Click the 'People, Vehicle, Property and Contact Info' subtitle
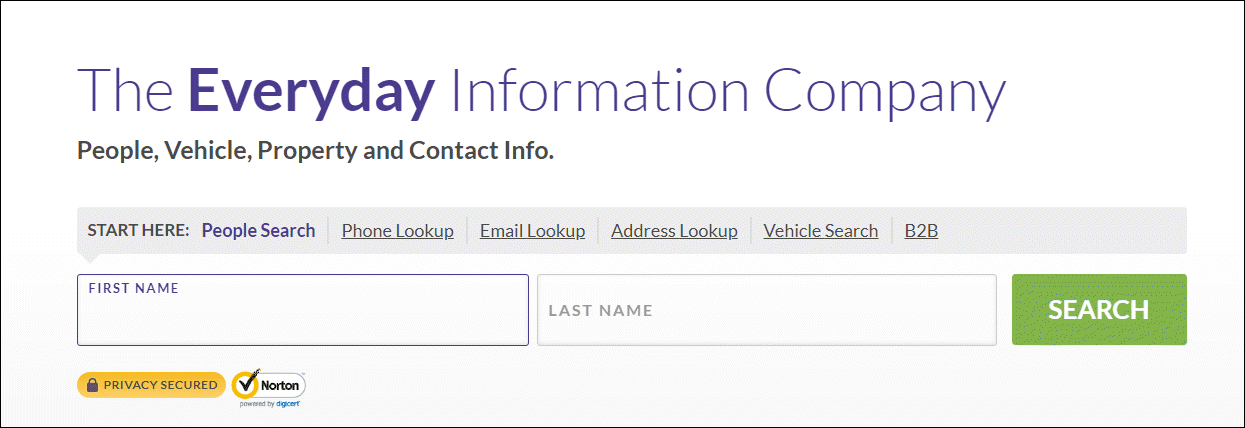This screenshot has width=1245, height=428. point(315,152)
